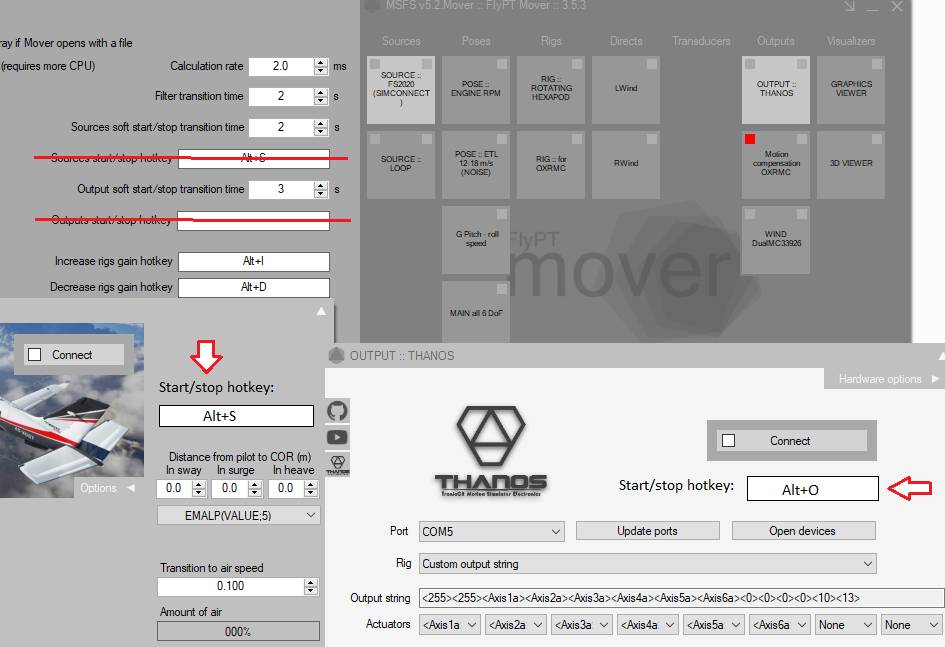Click the Calculation rate stepper arrows
This screenshot has height=647, width=945.
tap(321, 66)
